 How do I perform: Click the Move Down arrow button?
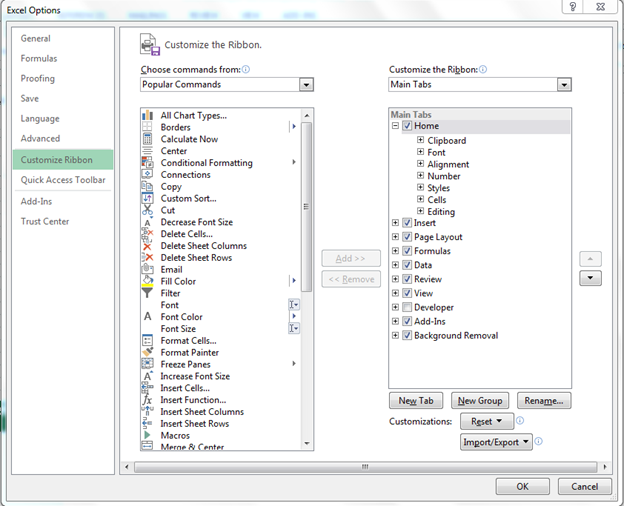pyautogui.click(x=591, y=278)
